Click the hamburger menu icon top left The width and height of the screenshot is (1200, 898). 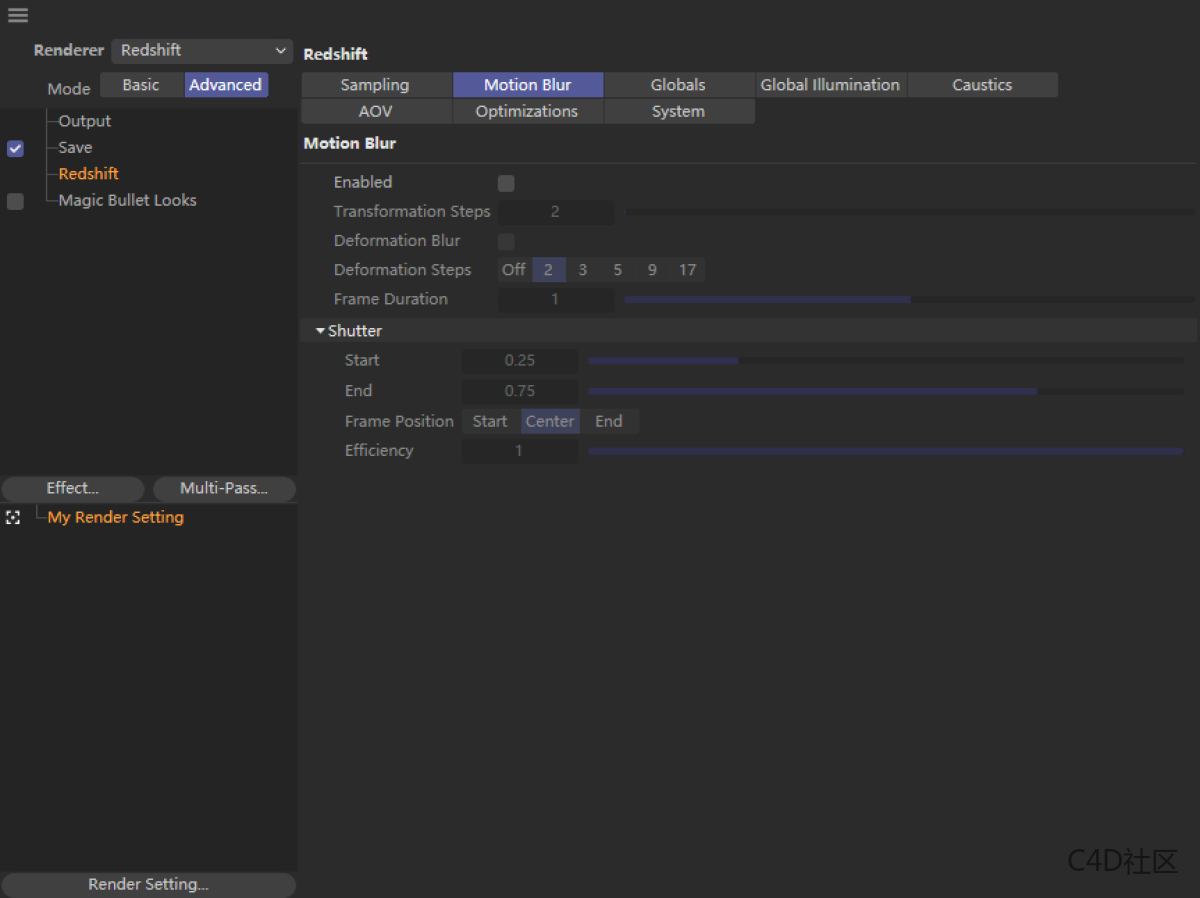tap(17, 15)
